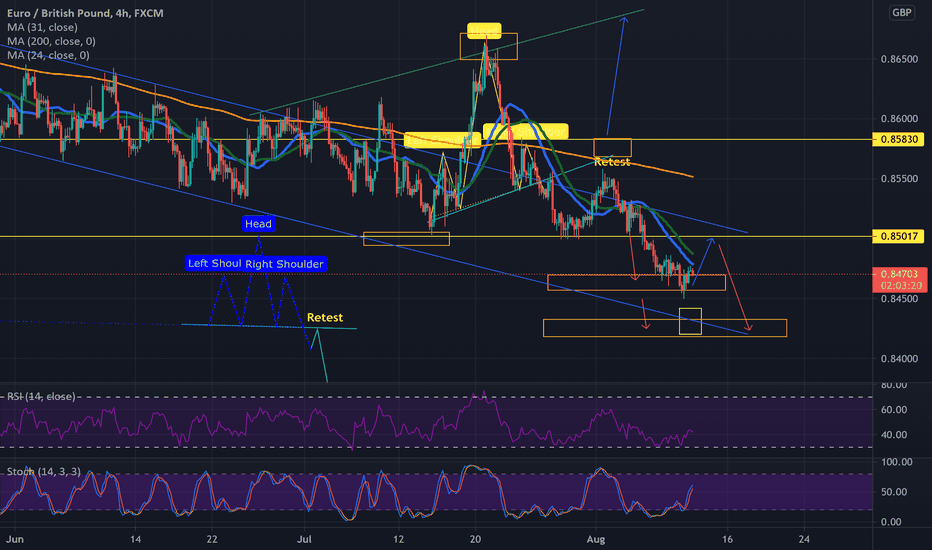Click the 50.00 Stoch axis value
This screenshot has width=932, height=550.
point(894,492)
